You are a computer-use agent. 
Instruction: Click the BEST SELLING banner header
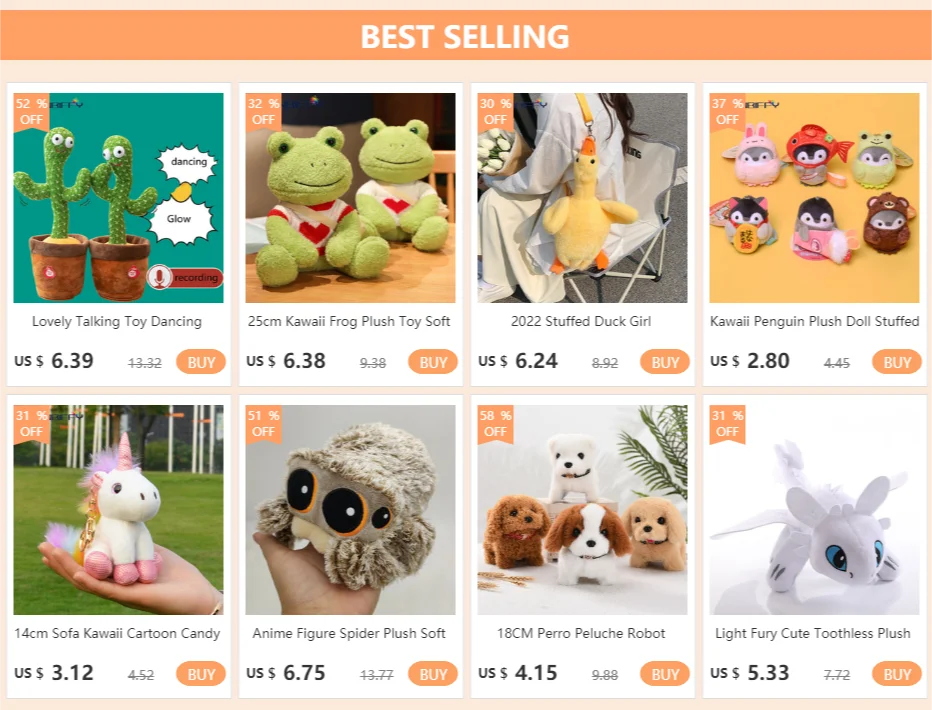(465, 36)
